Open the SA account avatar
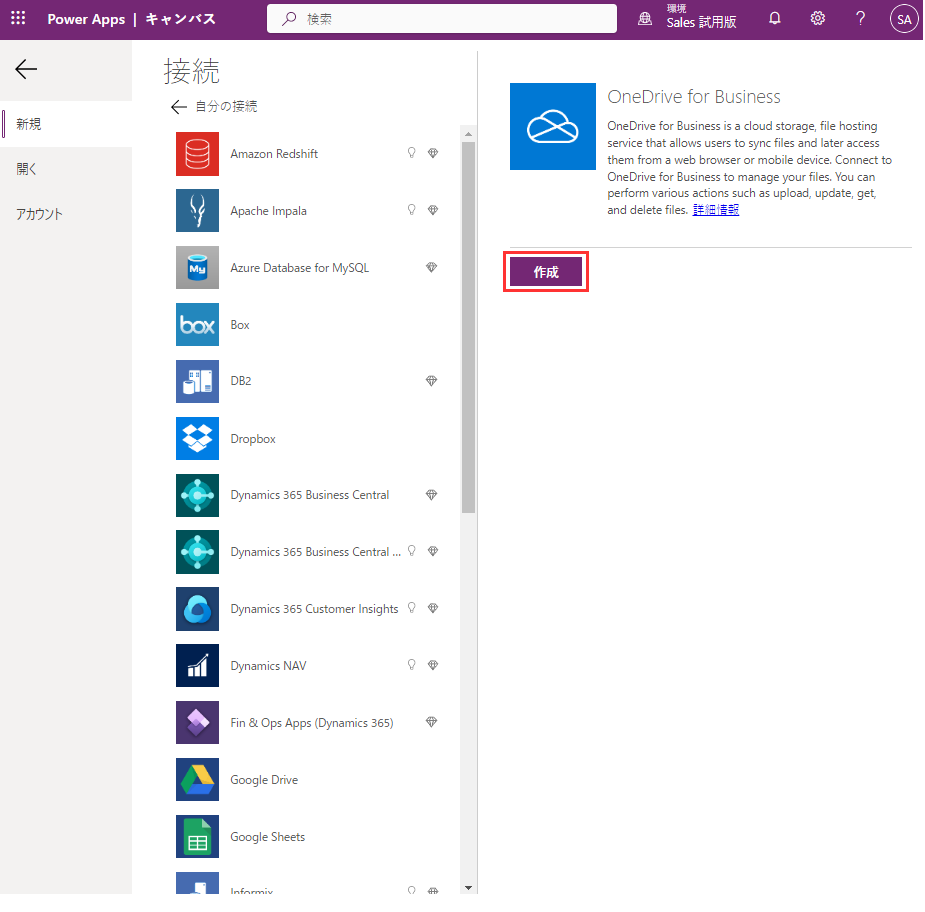 [x=904, y=19]
